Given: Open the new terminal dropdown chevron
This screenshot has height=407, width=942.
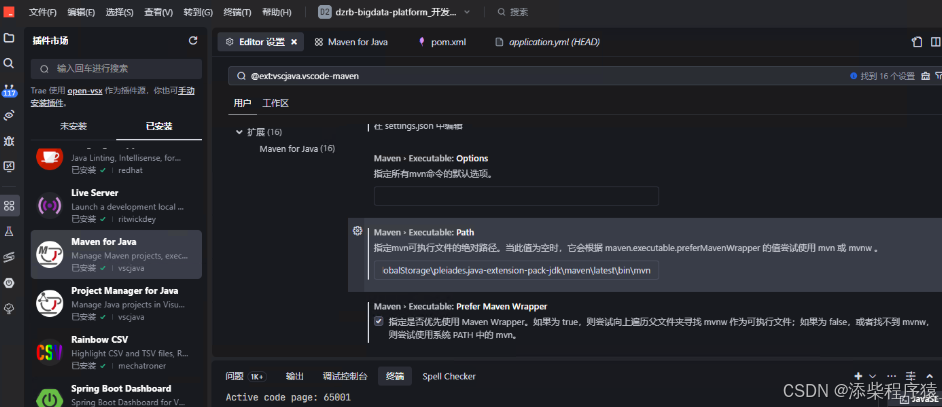Looking at the screenshot, I should click(873, 376).
